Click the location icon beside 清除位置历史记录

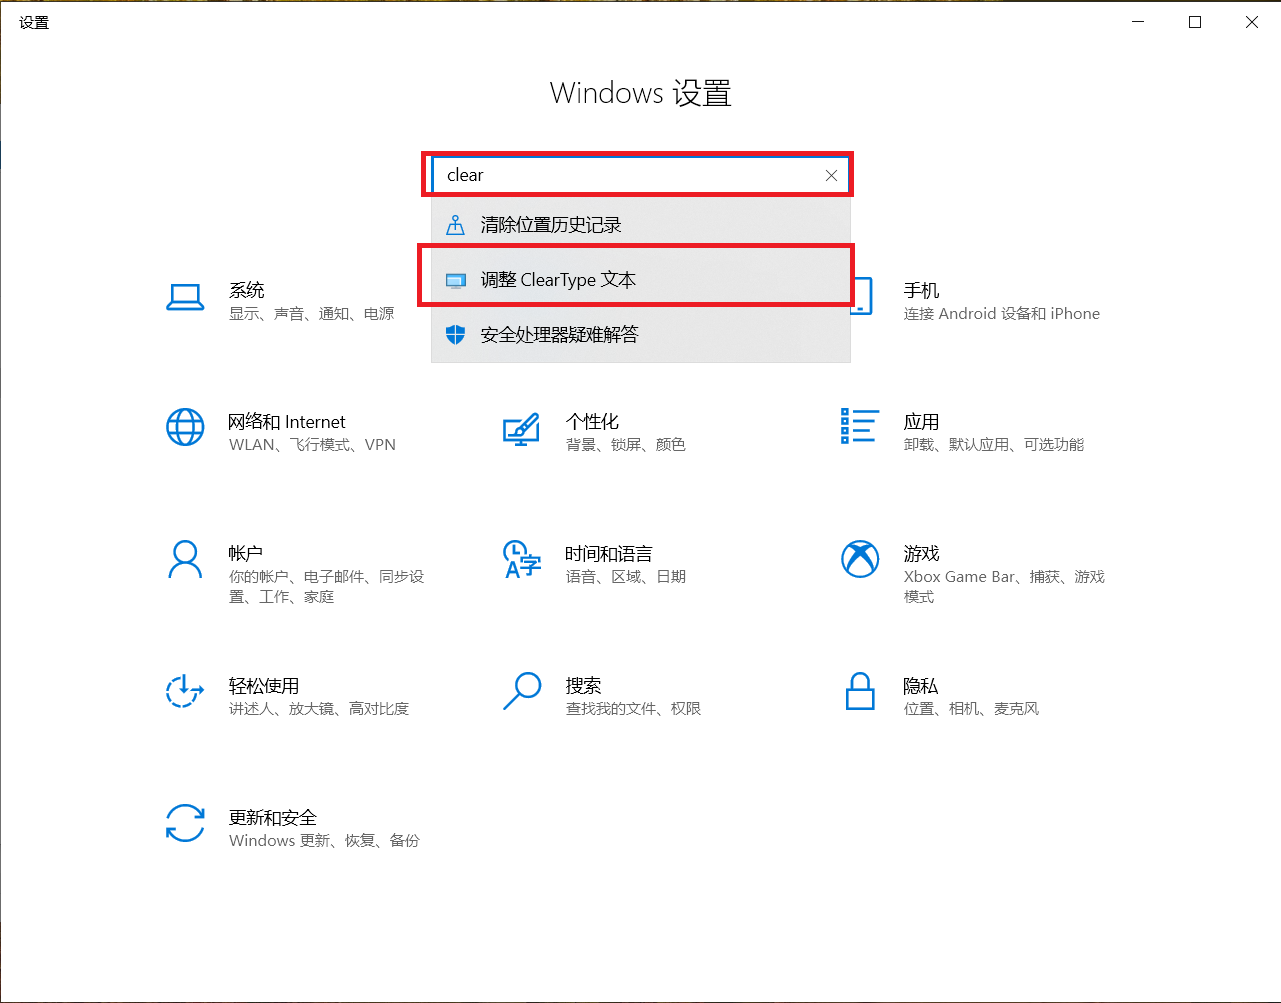pyautogui.click(x=455, y=225)
